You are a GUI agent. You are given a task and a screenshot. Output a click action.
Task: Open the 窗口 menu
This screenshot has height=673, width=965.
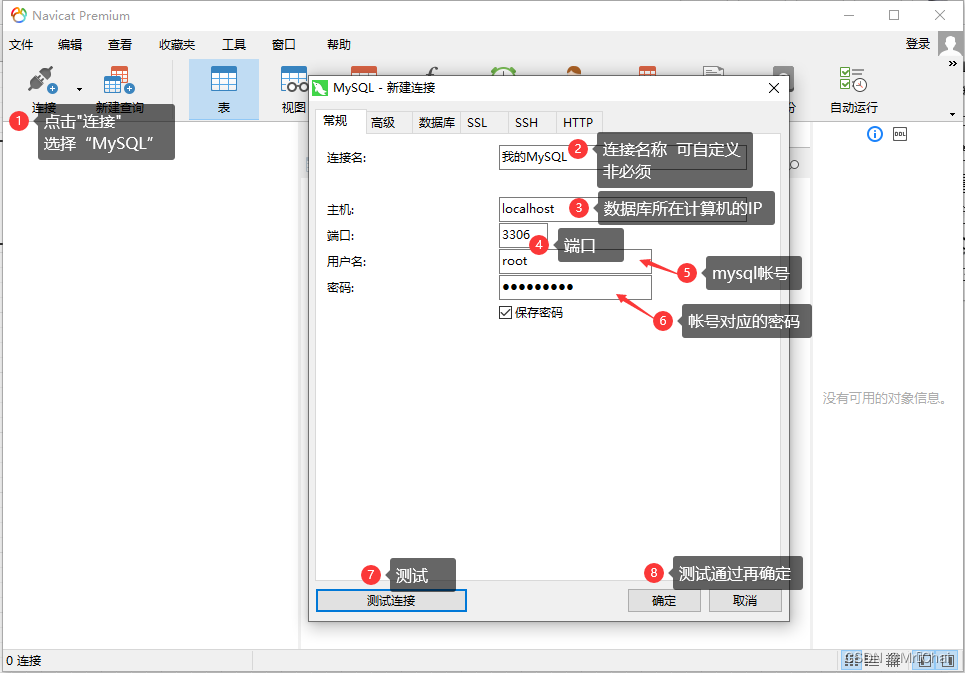point(284,45)
